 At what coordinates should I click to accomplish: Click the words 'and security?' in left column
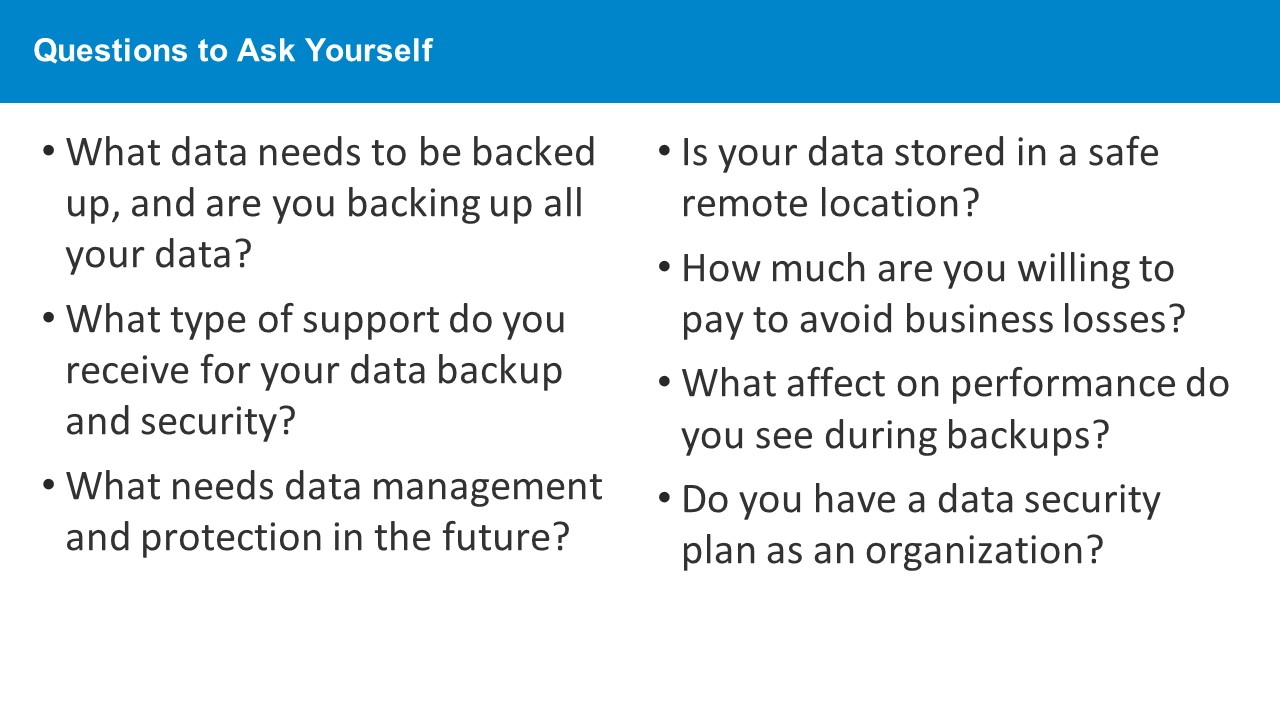[x=182, y=421]
